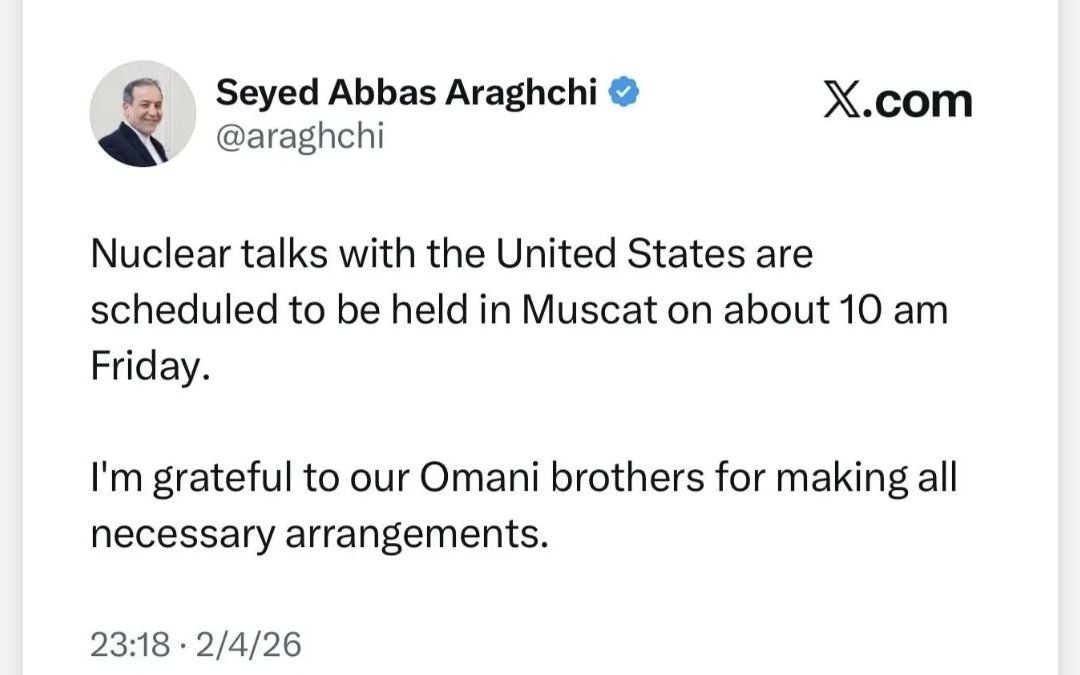Image resolution: width=1080 pixels, height=675 pixels.
Task: Click the 23:18 post time
Action: click(130, 644)
